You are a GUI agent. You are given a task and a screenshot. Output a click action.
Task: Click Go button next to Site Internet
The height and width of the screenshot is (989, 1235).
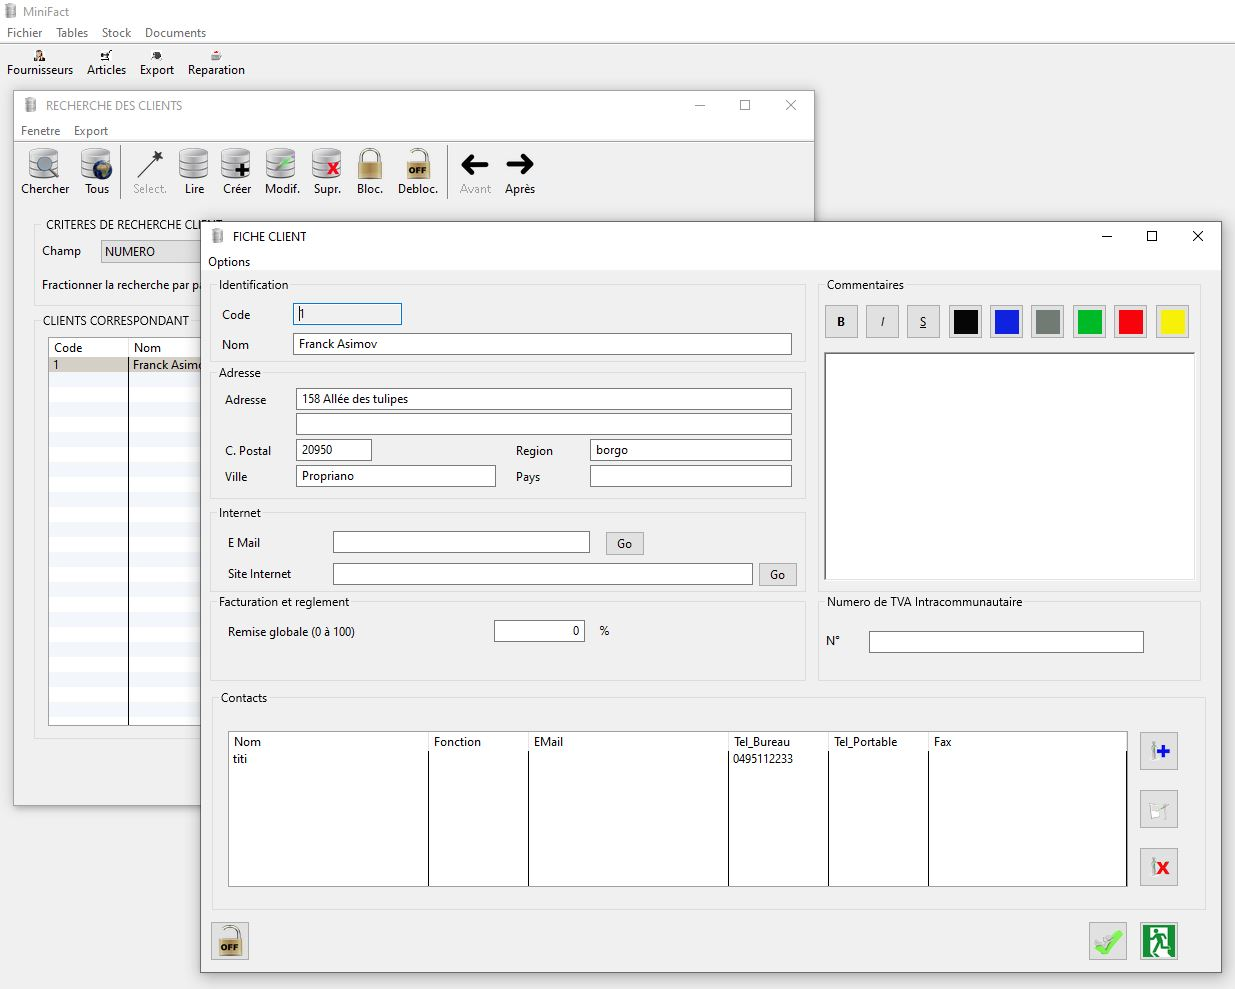coord(777,575)
